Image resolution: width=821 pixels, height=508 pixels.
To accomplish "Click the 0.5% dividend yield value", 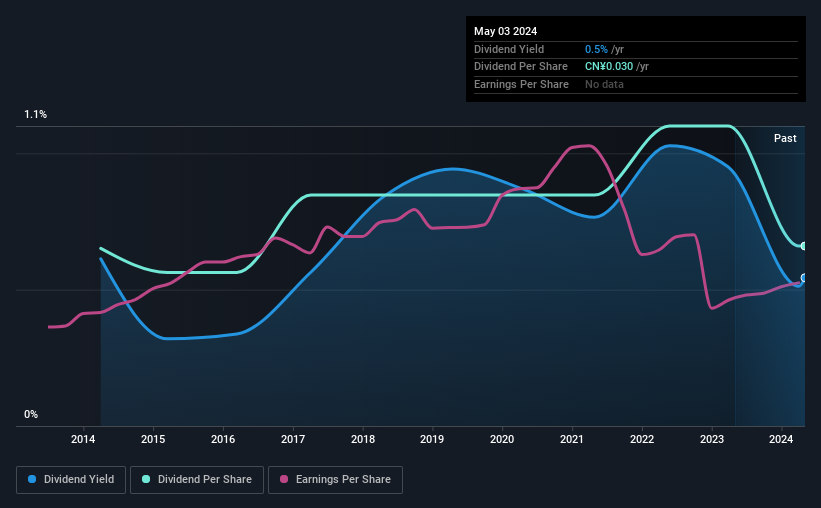I will 596,49.
